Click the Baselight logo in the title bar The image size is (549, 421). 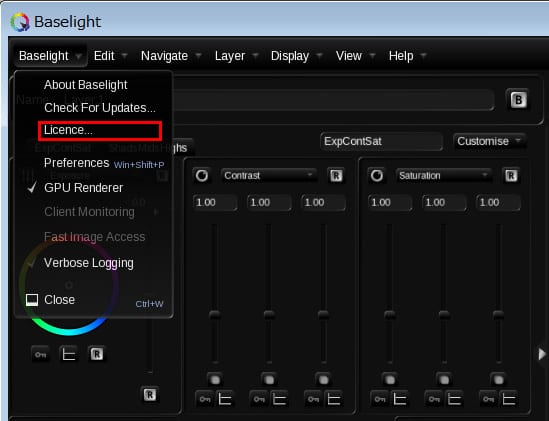20,22
